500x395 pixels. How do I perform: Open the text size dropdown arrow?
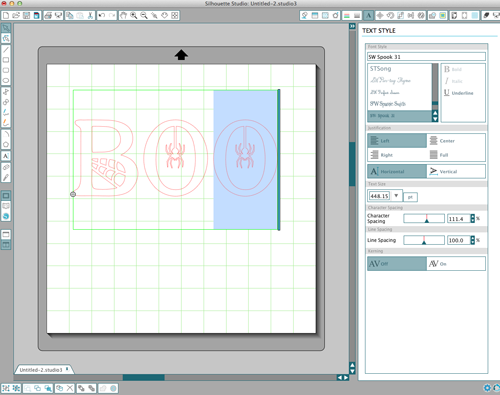396,196
